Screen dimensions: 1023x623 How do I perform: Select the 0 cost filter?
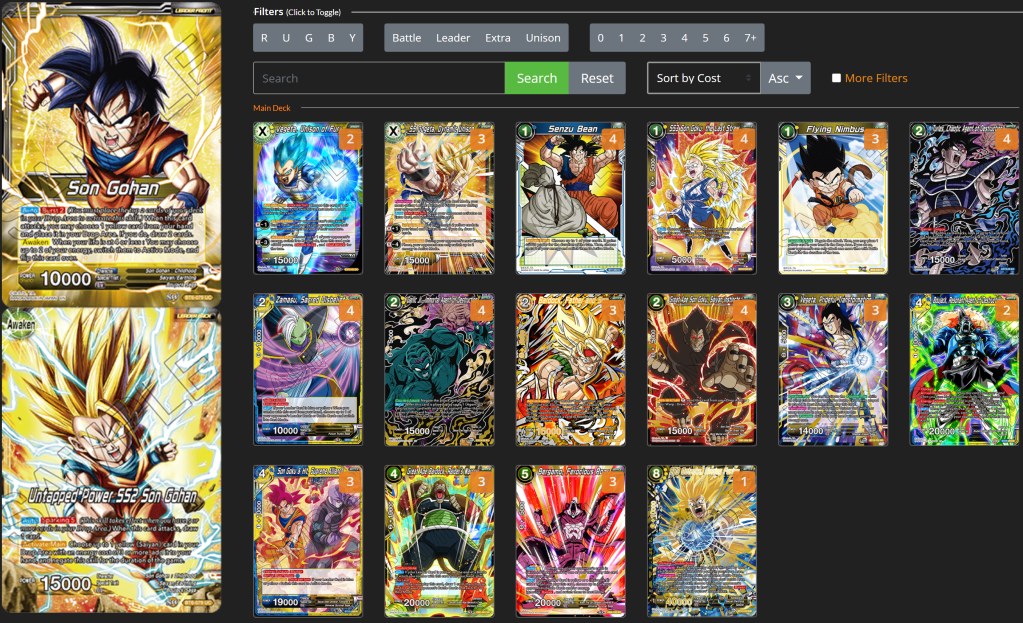tap(600, 38)
